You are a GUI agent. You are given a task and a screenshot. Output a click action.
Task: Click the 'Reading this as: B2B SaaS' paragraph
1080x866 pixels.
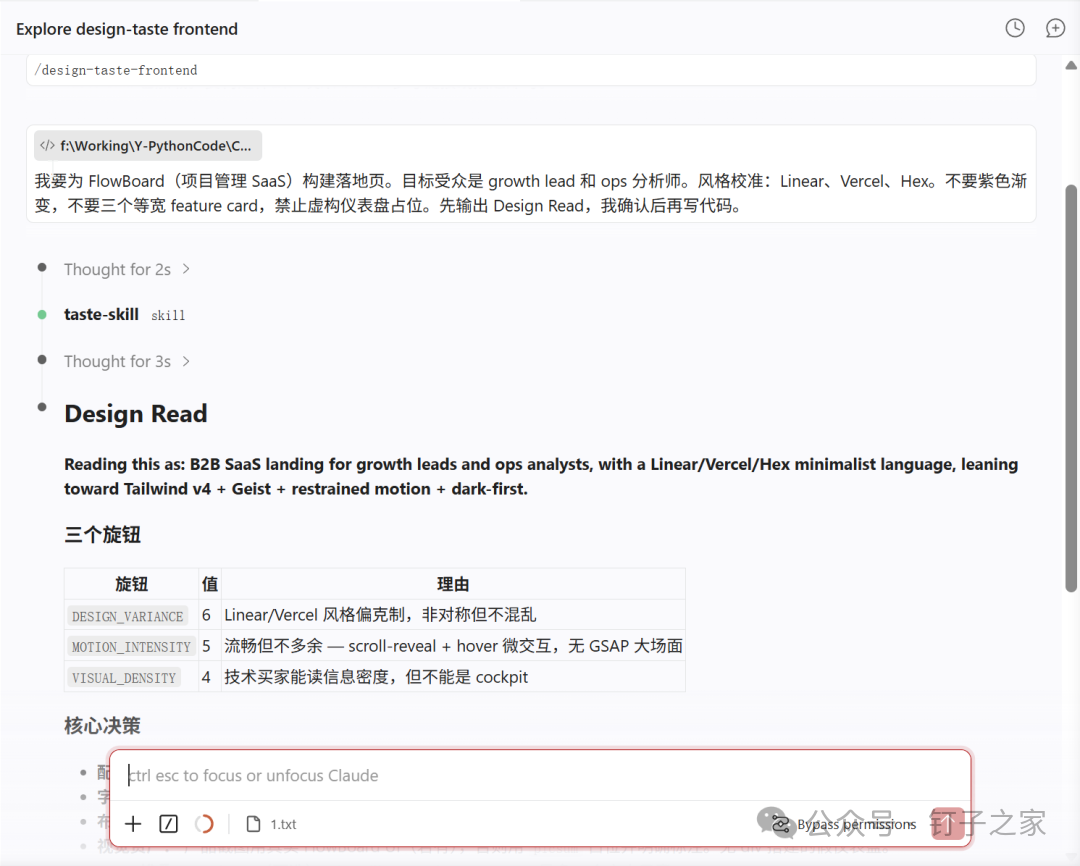[x=541, y=477]
